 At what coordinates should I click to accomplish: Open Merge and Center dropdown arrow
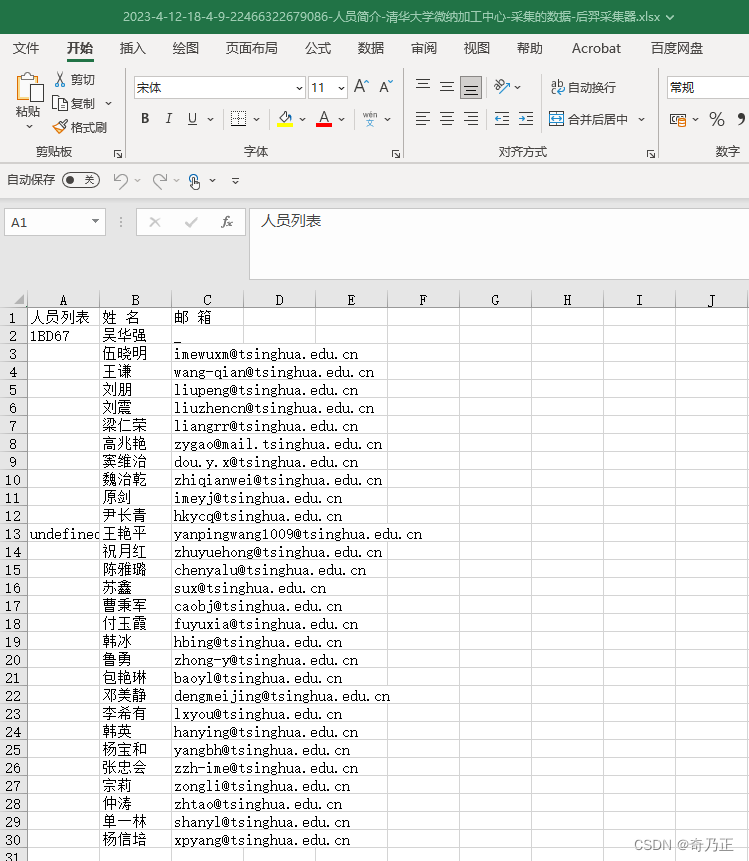(x=641, y=119)
